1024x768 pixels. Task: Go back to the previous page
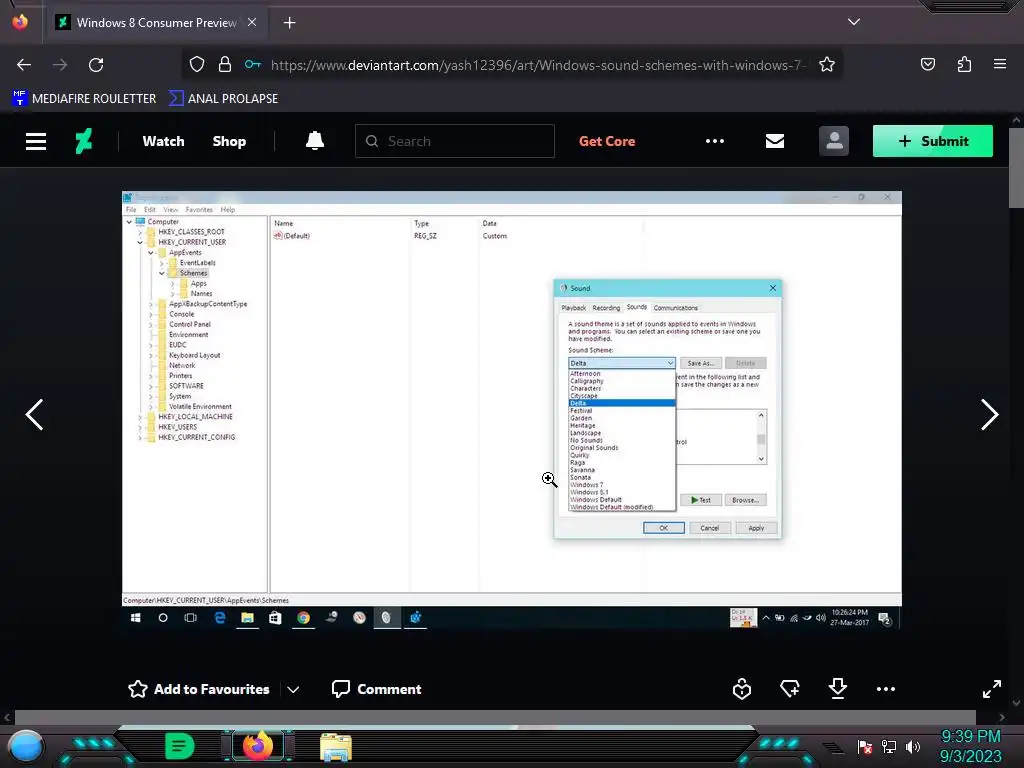pos(24,65)
